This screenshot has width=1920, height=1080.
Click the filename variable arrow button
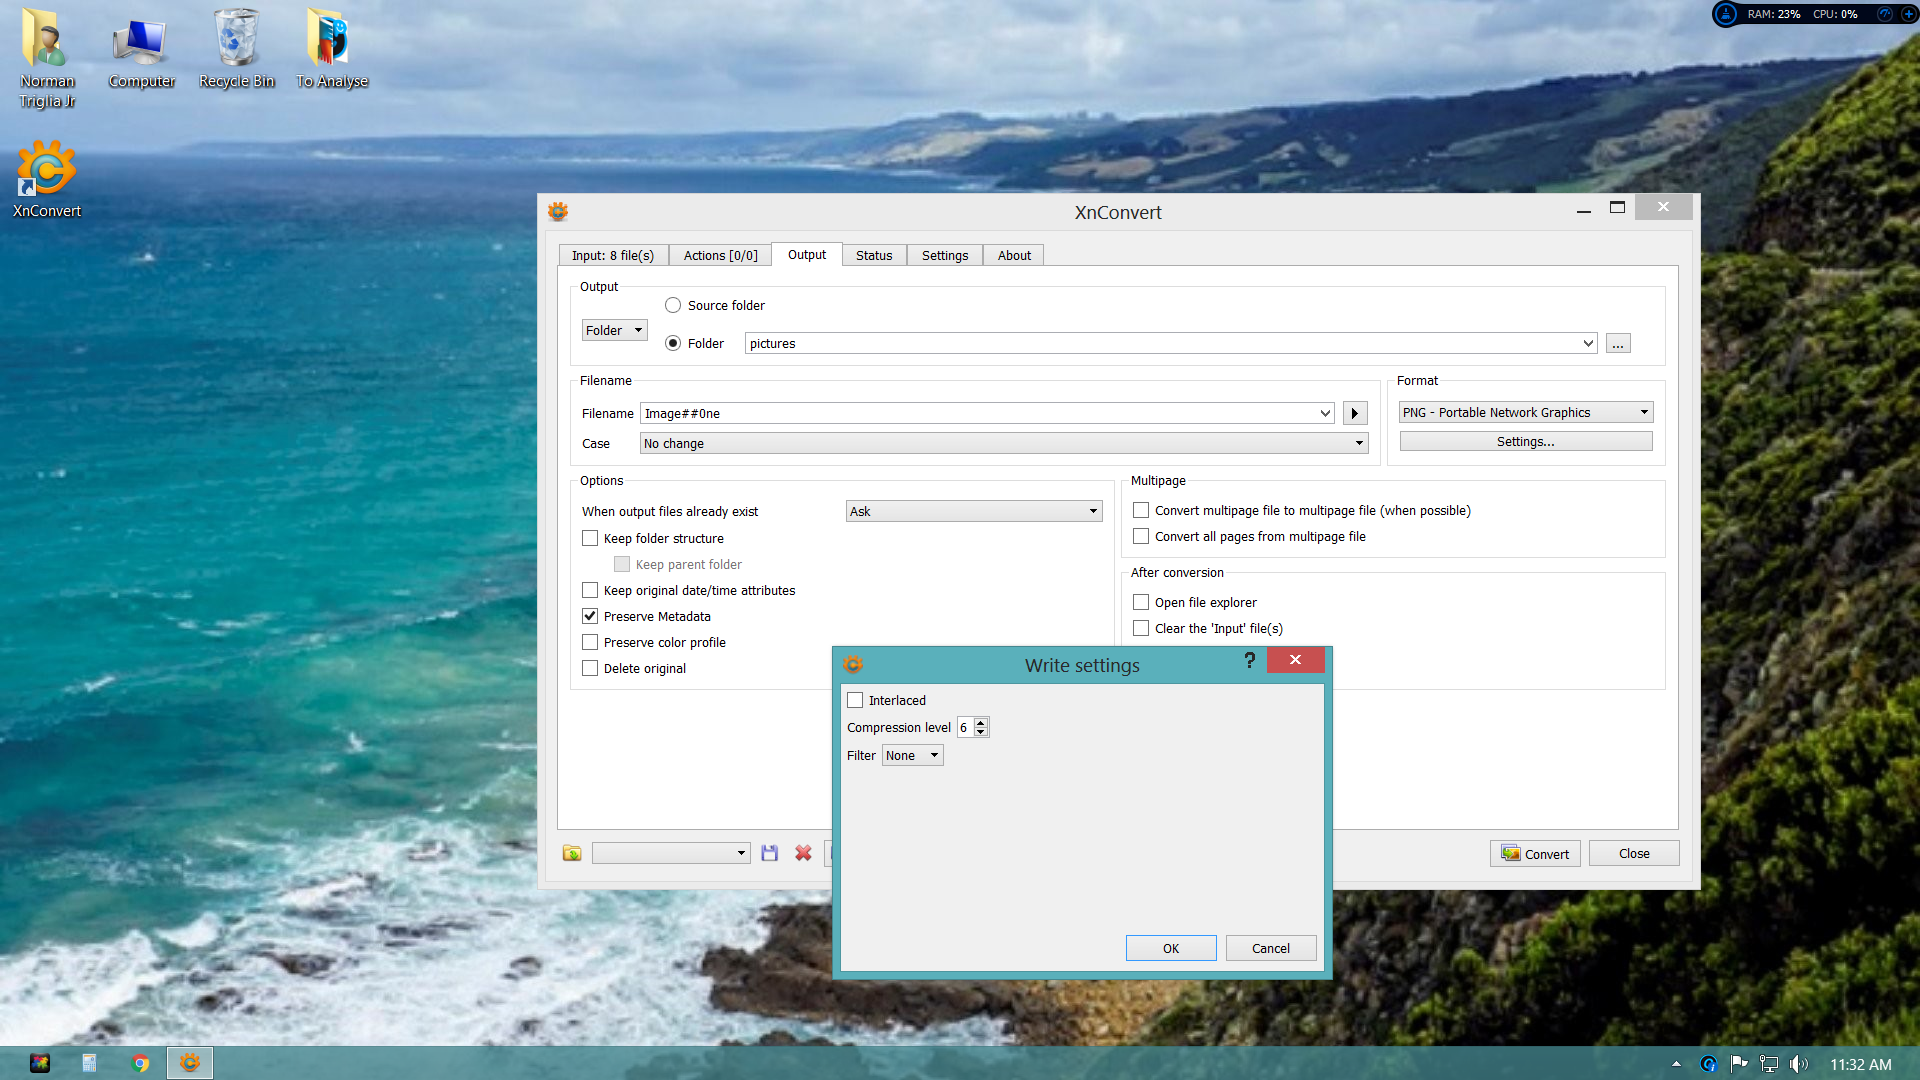pos(1355,413)
